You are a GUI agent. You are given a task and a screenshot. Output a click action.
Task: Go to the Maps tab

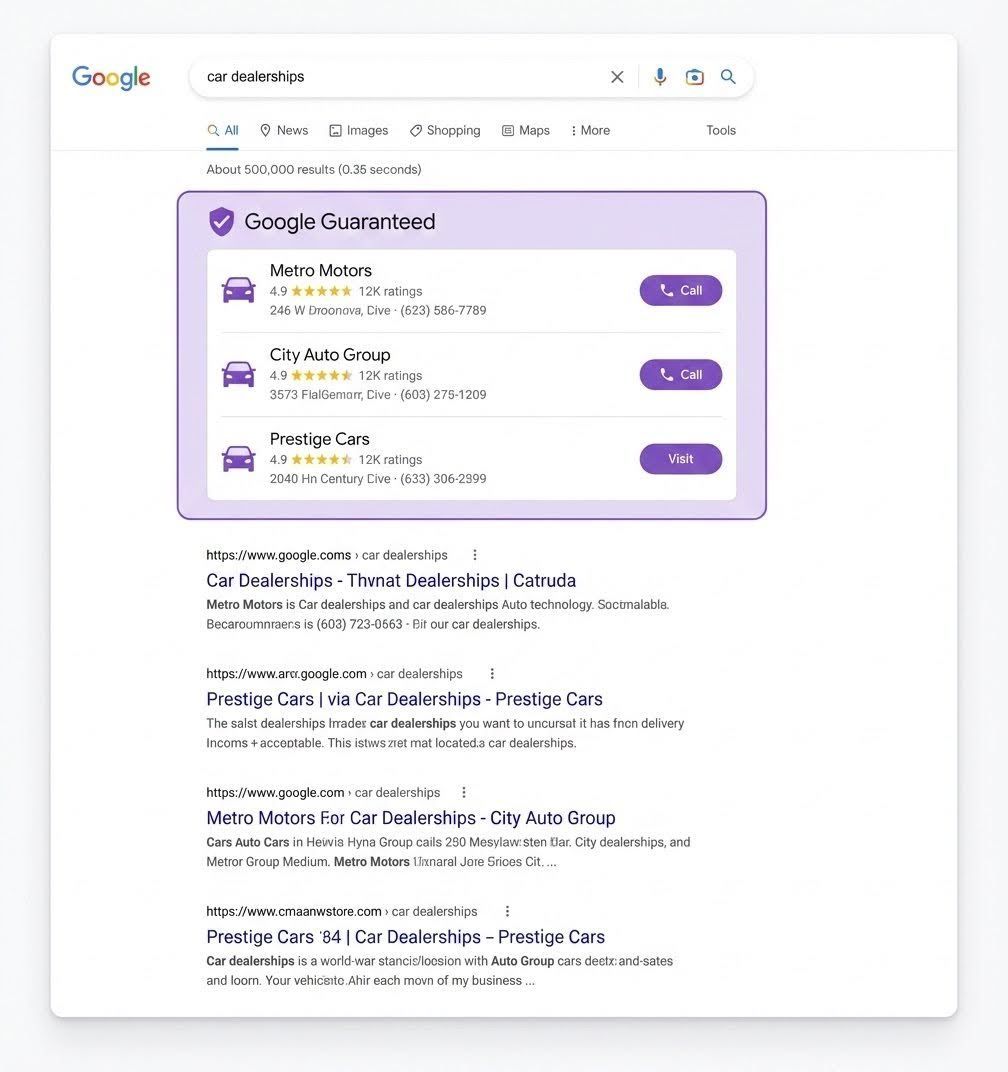[x=526, y=131]
